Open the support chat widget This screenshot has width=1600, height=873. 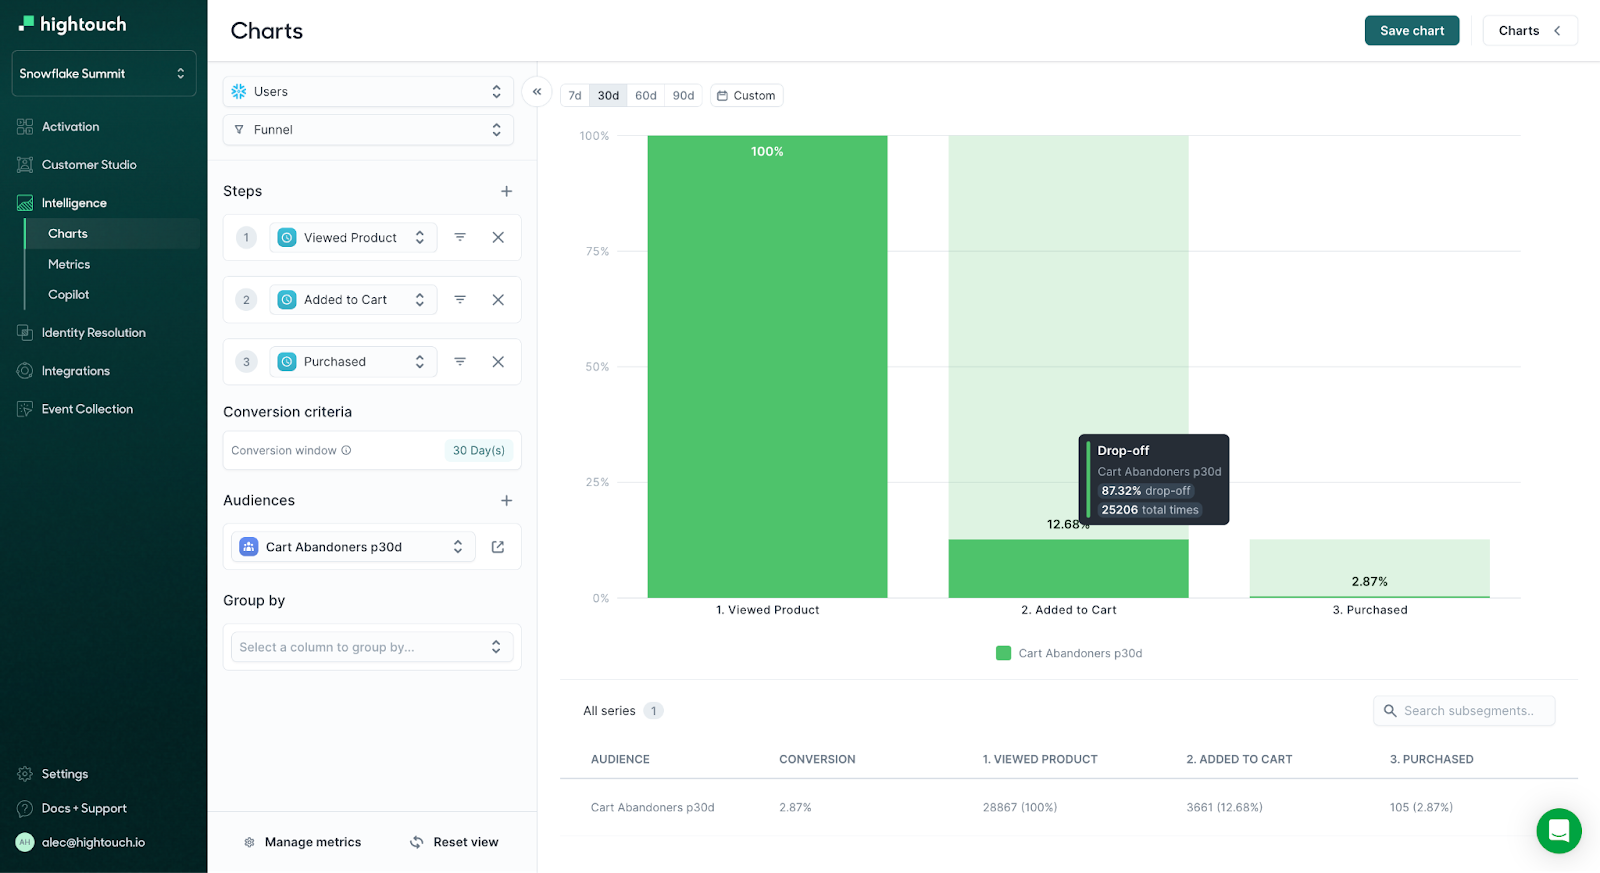(1558, 830)
